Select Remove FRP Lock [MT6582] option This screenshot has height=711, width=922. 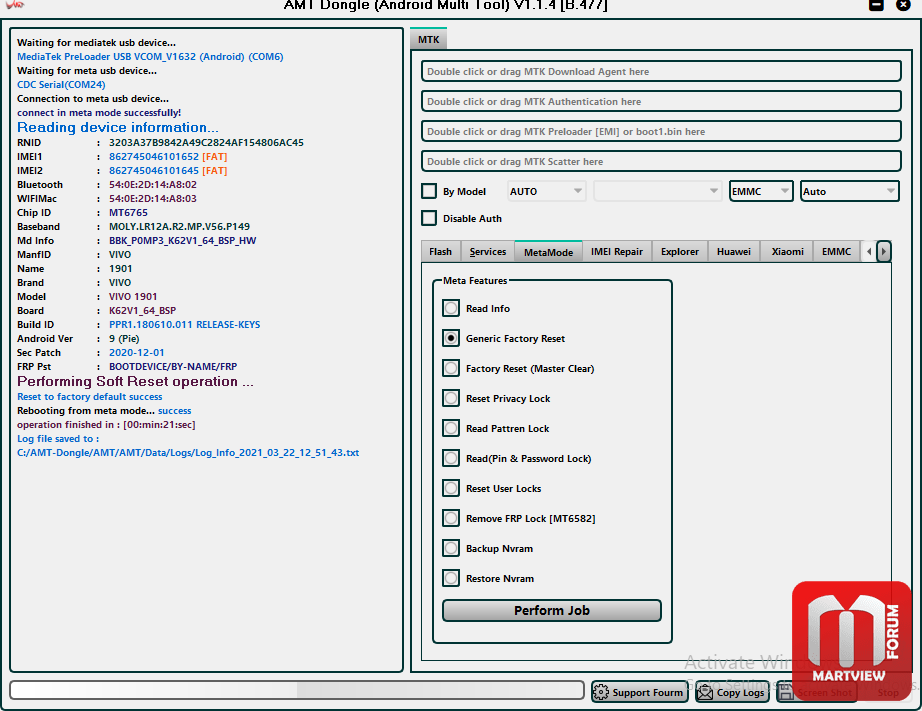pos(451,518)
